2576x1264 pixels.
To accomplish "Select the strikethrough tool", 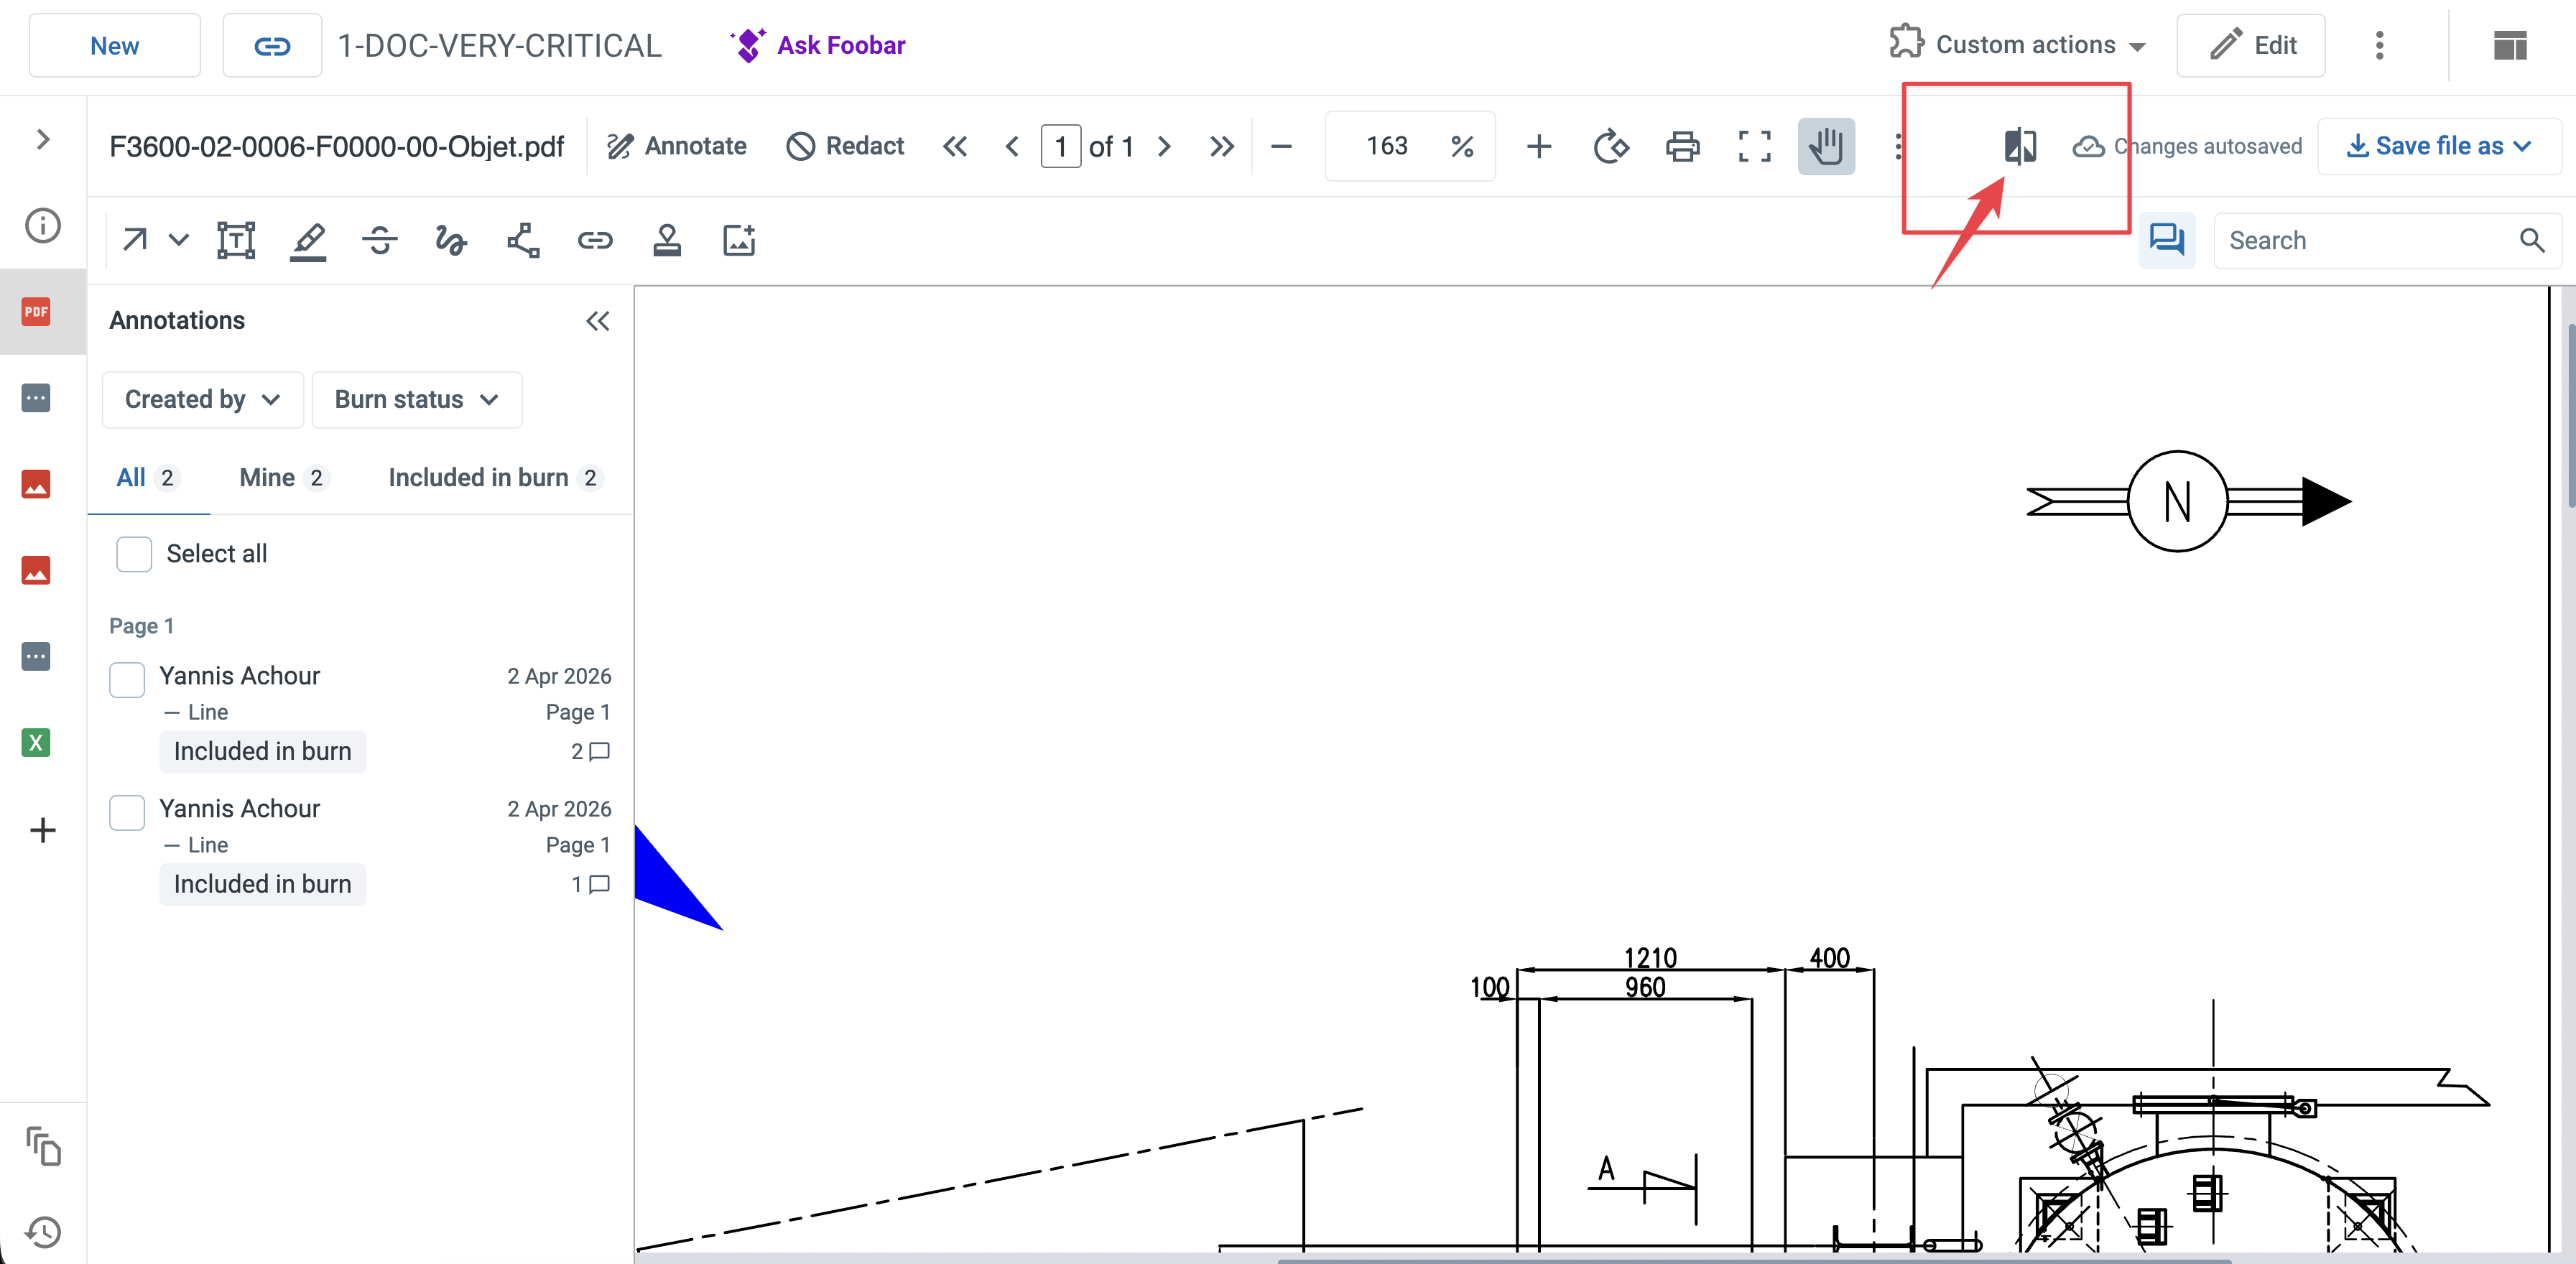I will click(380, 240).
